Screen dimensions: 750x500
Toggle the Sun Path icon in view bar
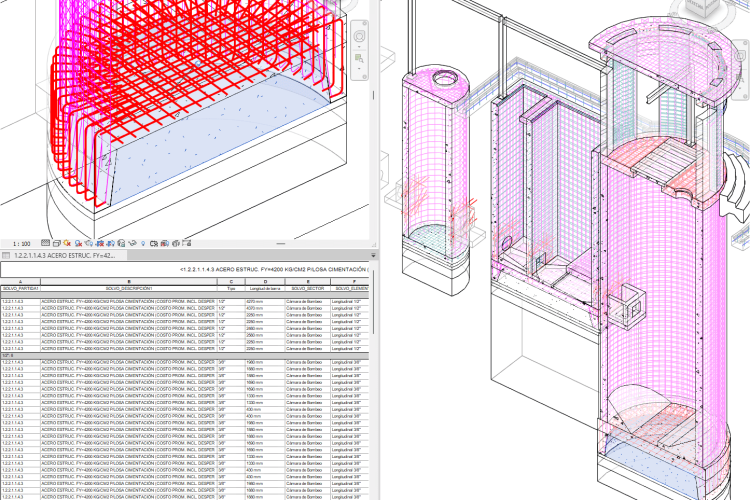coord(67,243)
